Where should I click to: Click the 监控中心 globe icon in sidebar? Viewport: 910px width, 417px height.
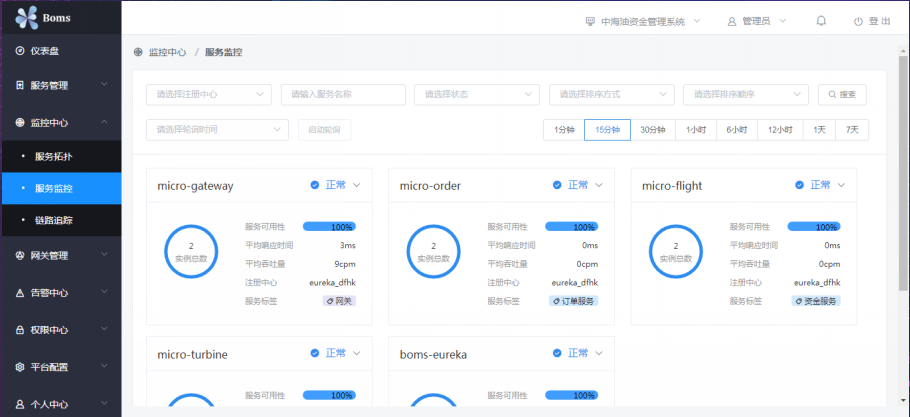20,123
